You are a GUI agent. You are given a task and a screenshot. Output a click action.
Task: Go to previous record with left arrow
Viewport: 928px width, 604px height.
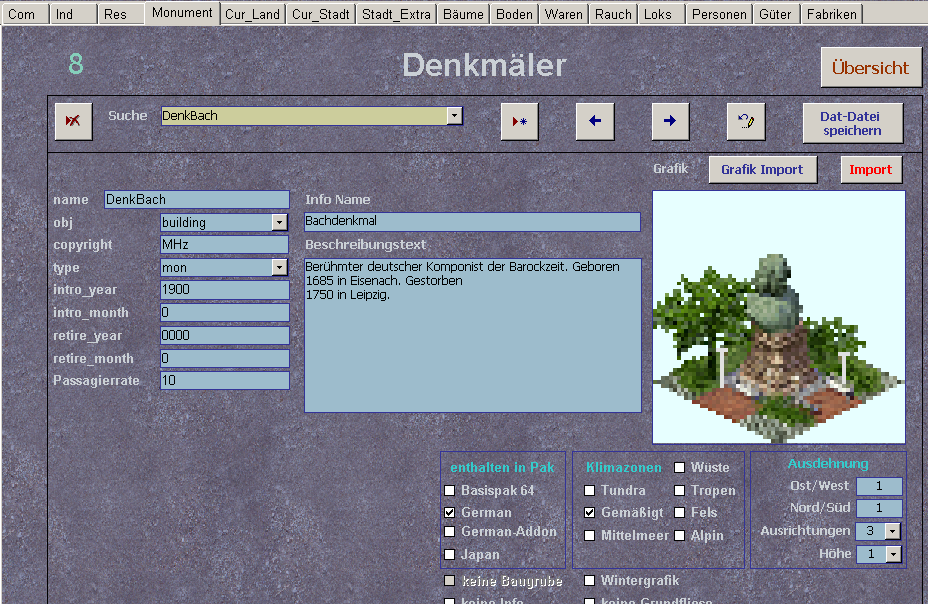tap(595, 121)
